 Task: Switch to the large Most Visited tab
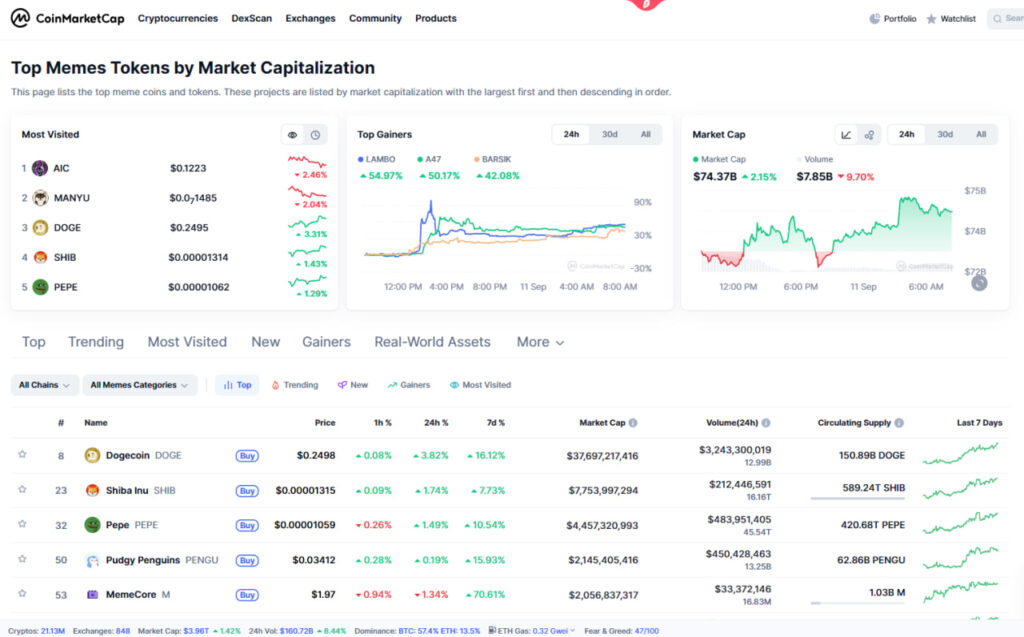[x=187, y=342]
